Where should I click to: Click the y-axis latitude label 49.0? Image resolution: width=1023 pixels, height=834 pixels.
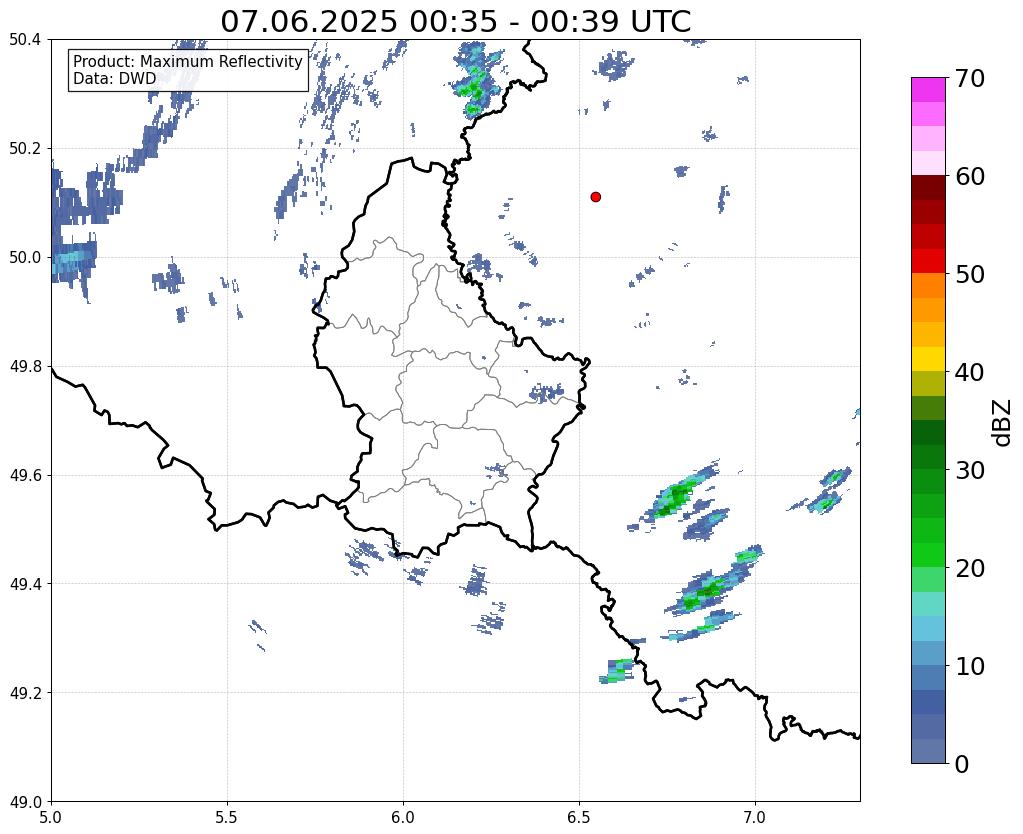[x=25, y=801]
